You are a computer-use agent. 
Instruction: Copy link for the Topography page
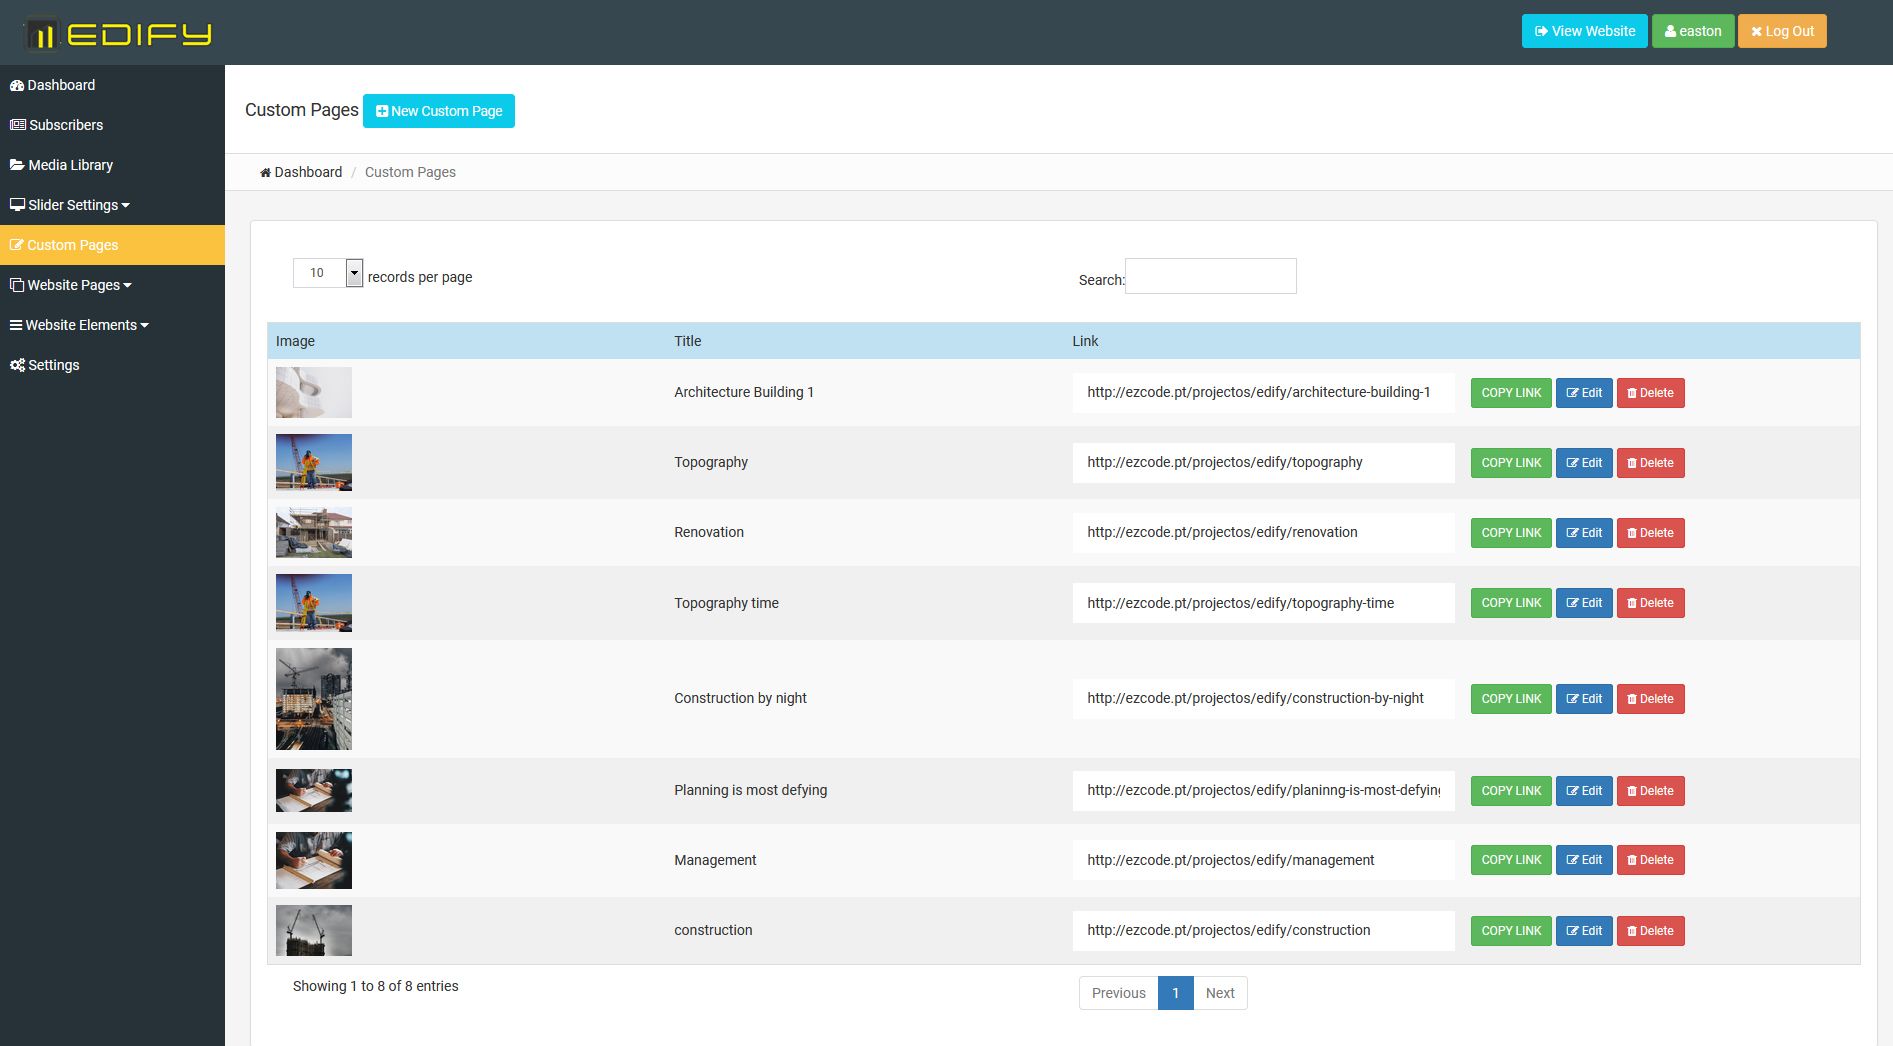click(1510, 463)
